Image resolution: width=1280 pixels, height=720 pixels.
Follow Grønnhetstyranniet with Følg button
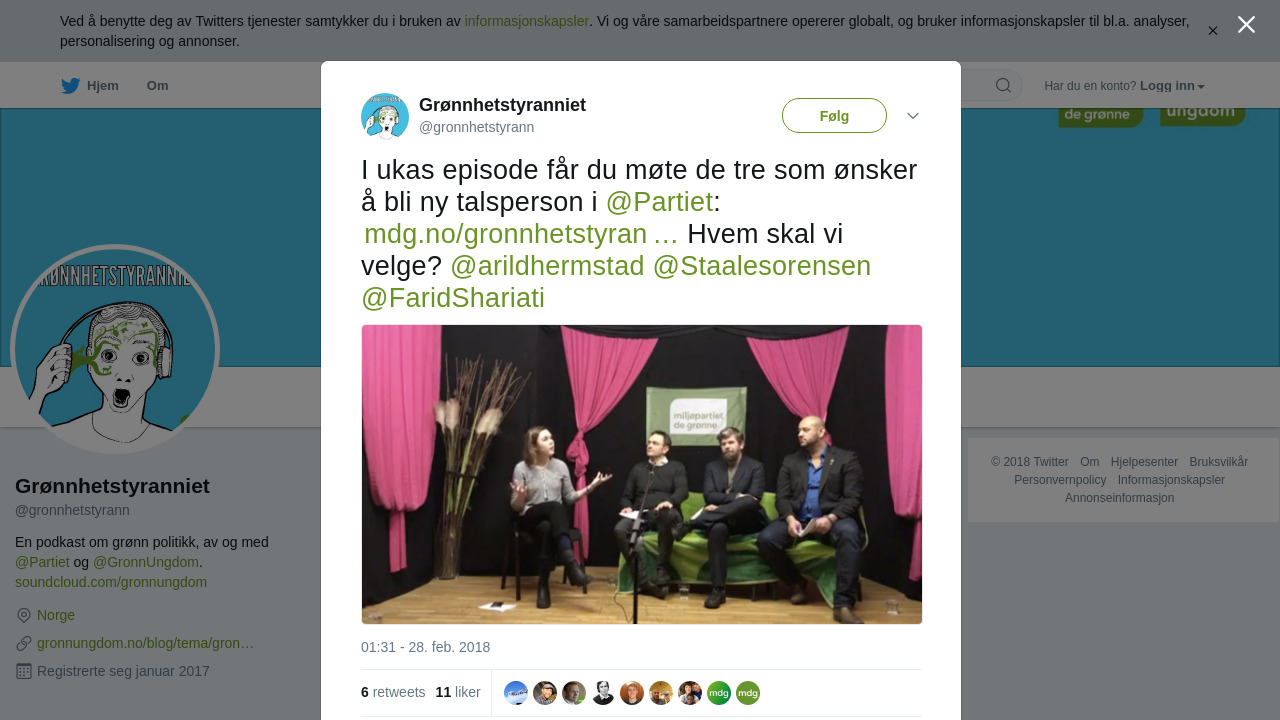coord(834,116)
